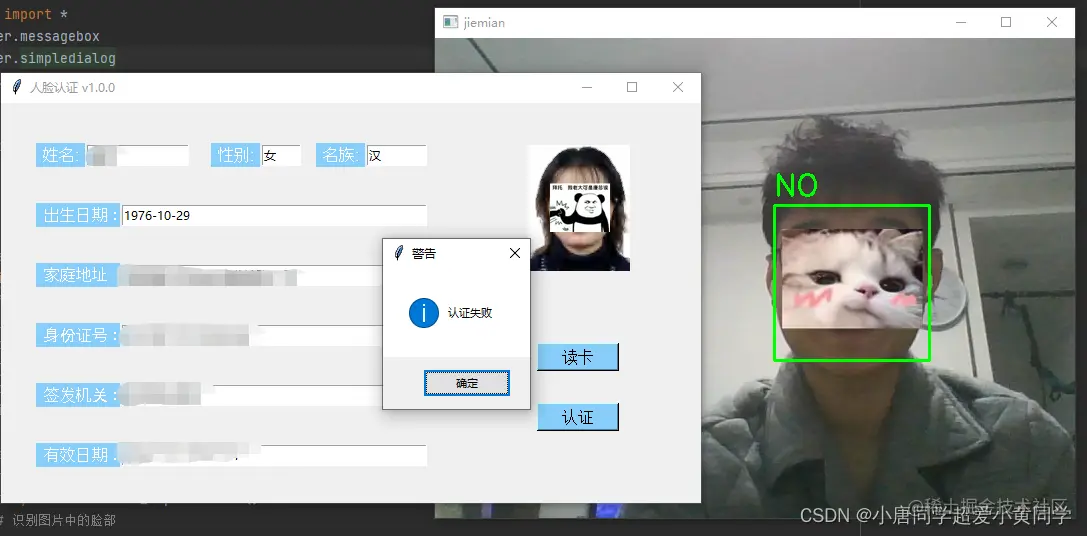This screenshot has width=1087, height=536.
Task: Click the 人脸认证 v1.0.0 title text
Action: click(x=73, y=88)
